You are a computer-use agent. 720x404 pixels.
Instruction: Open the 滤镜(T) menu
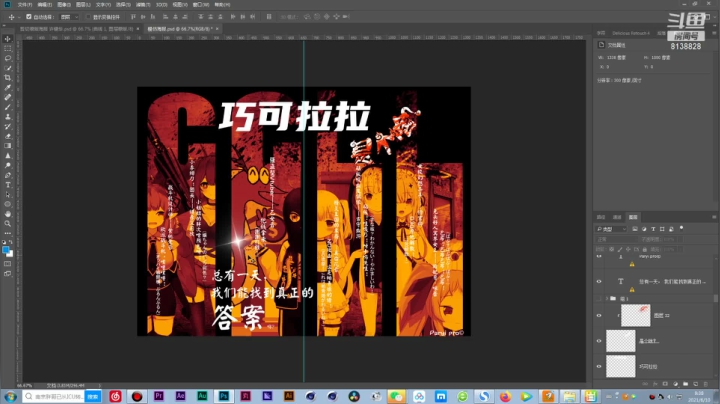(x=143, y=5)
